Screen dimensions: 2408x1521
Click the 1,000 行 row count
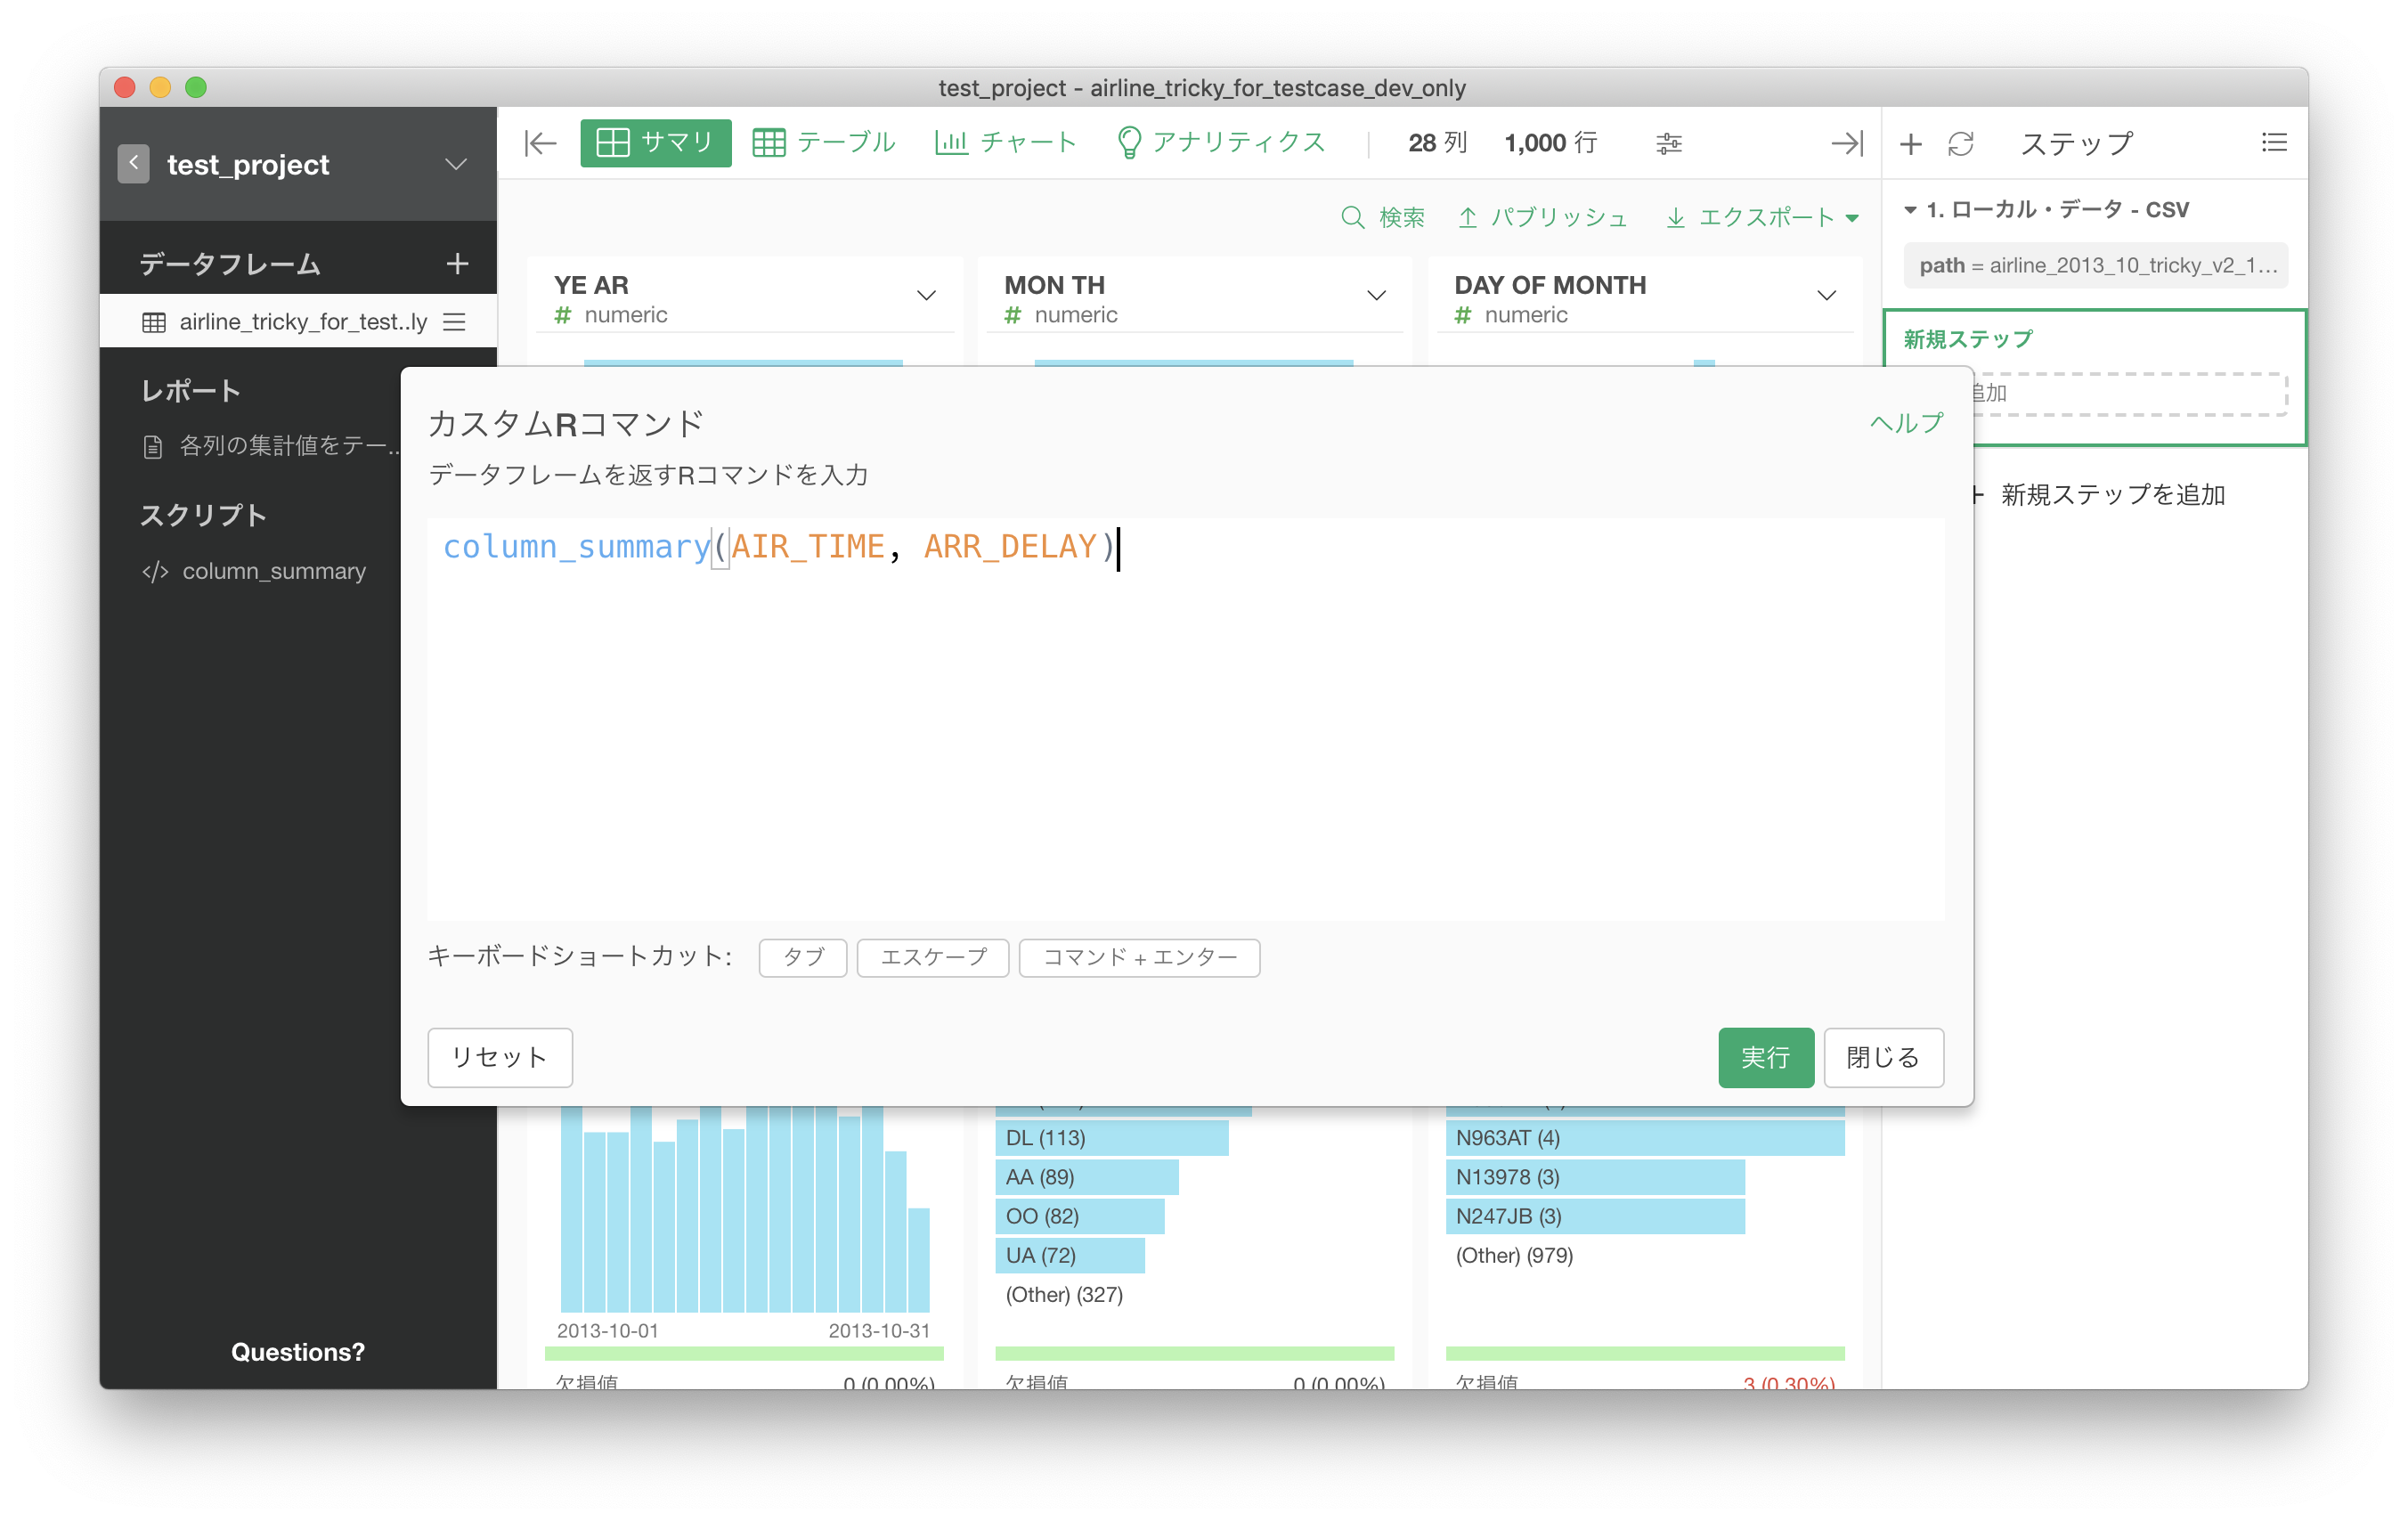click(1550, 143)
